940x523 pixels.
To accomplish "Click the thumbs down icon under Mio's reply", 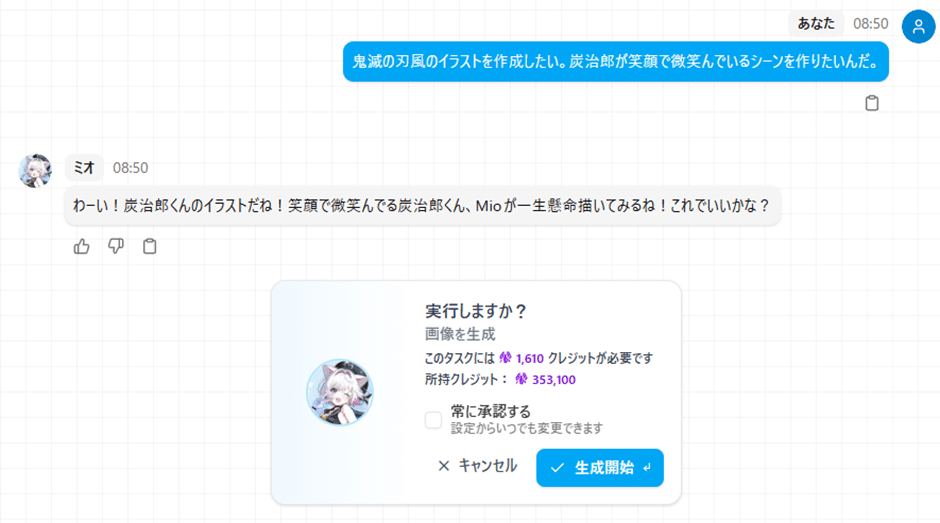I will point(116,246).
